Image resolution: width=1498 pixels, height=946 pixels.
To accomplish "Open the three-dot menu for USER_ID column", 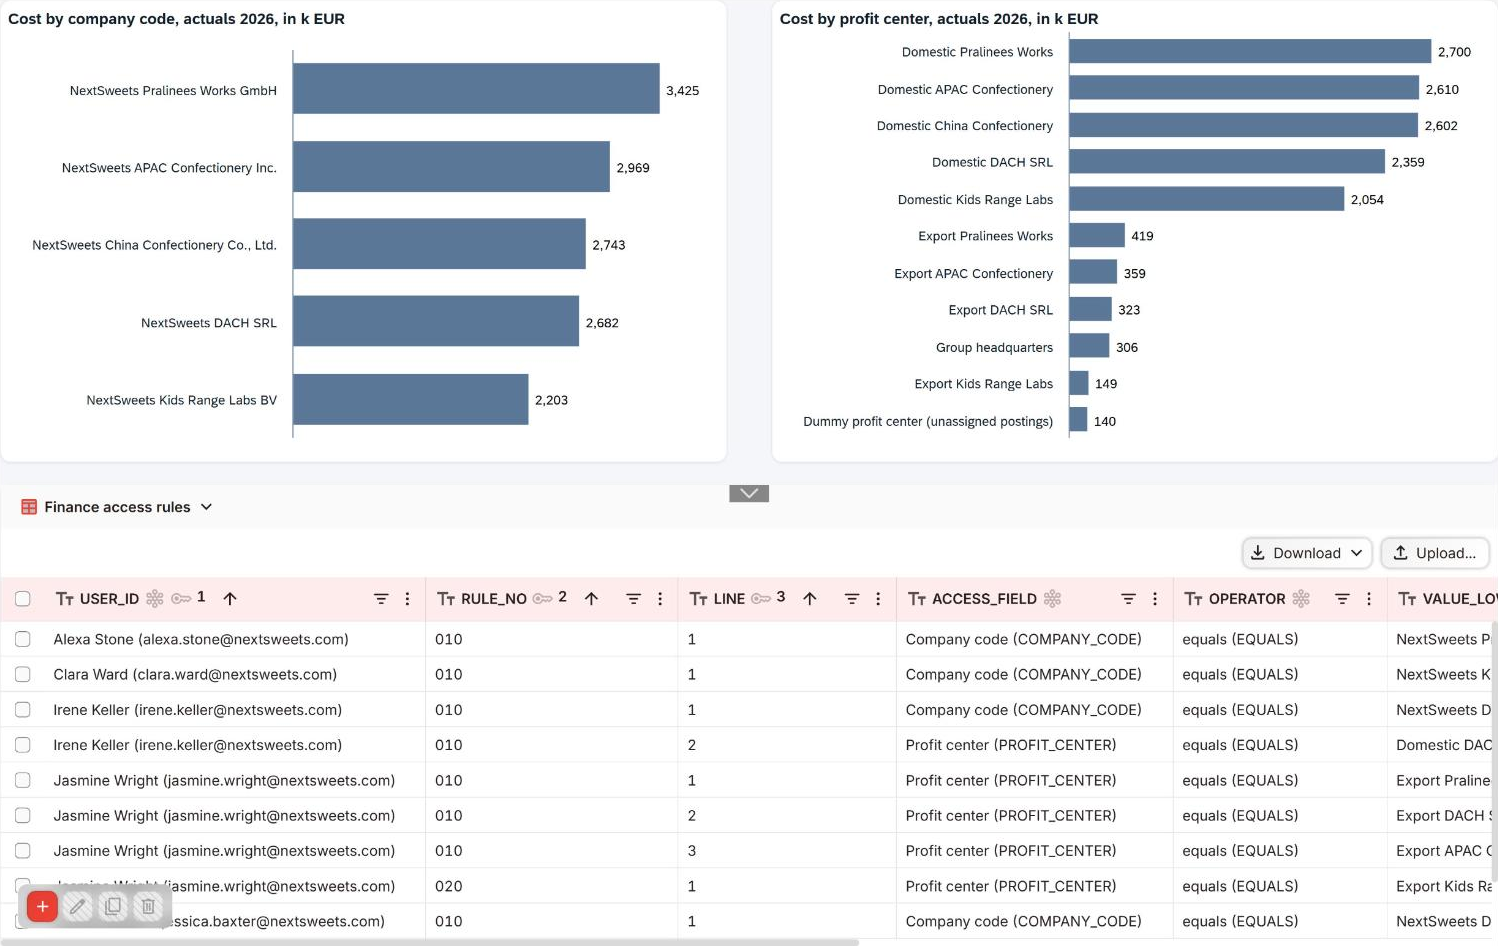I will pyautogui.click(x=407, y=599).
